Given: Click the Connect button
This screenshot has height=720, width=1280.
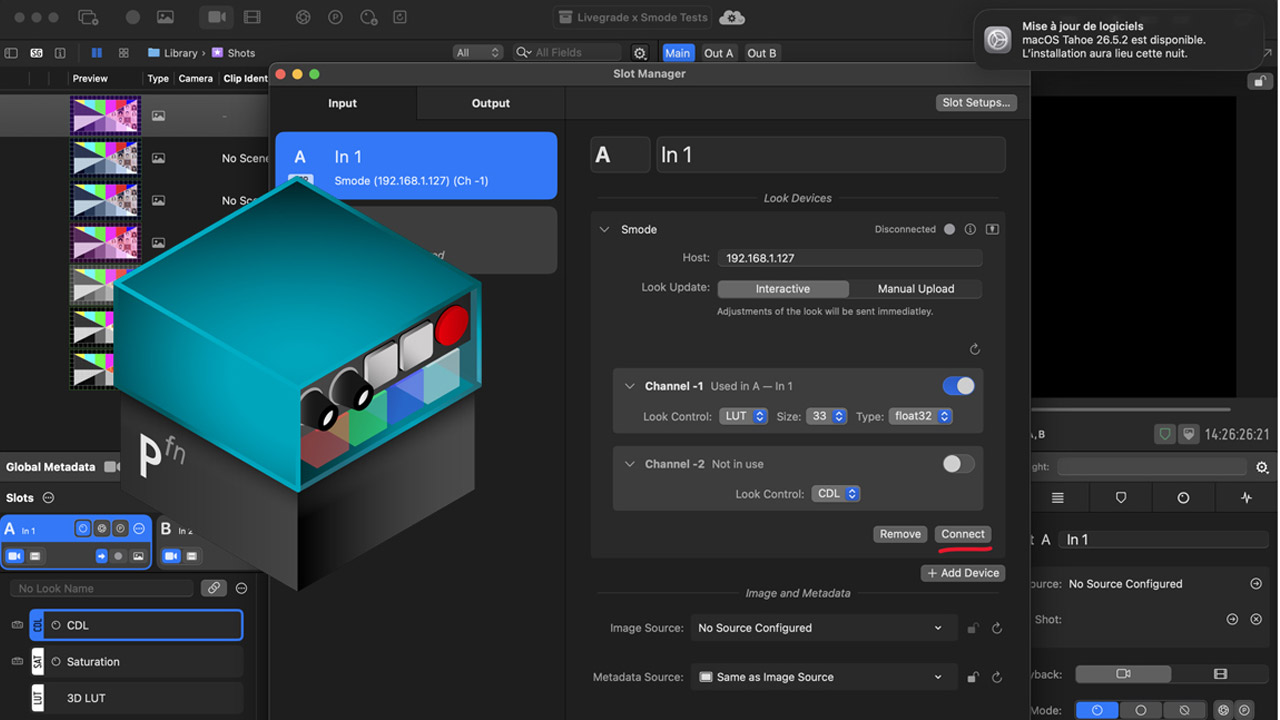Looking at the screenshot, I should pos(963,534).
